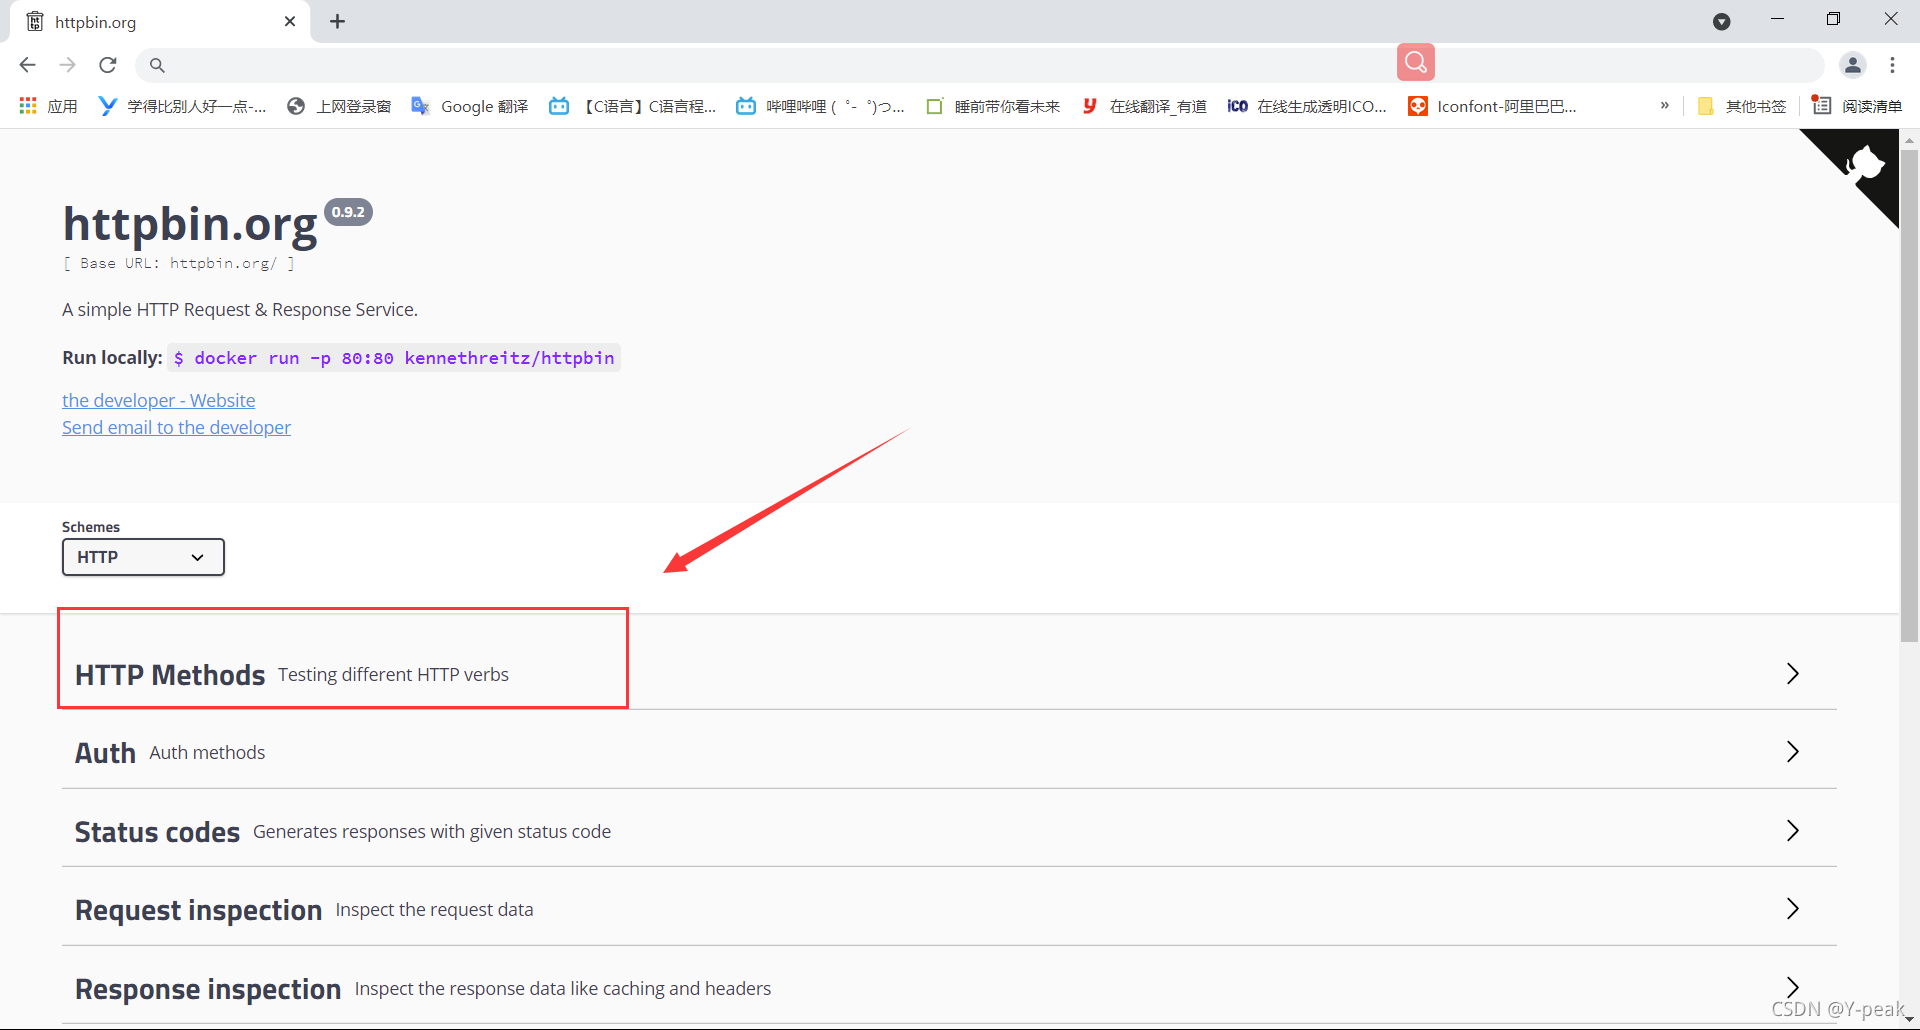Image resolution: width=1920 pixels, height=1030 pixels.
Task: Open the Google 翻译 bookmark
Action: coord(470,106)
